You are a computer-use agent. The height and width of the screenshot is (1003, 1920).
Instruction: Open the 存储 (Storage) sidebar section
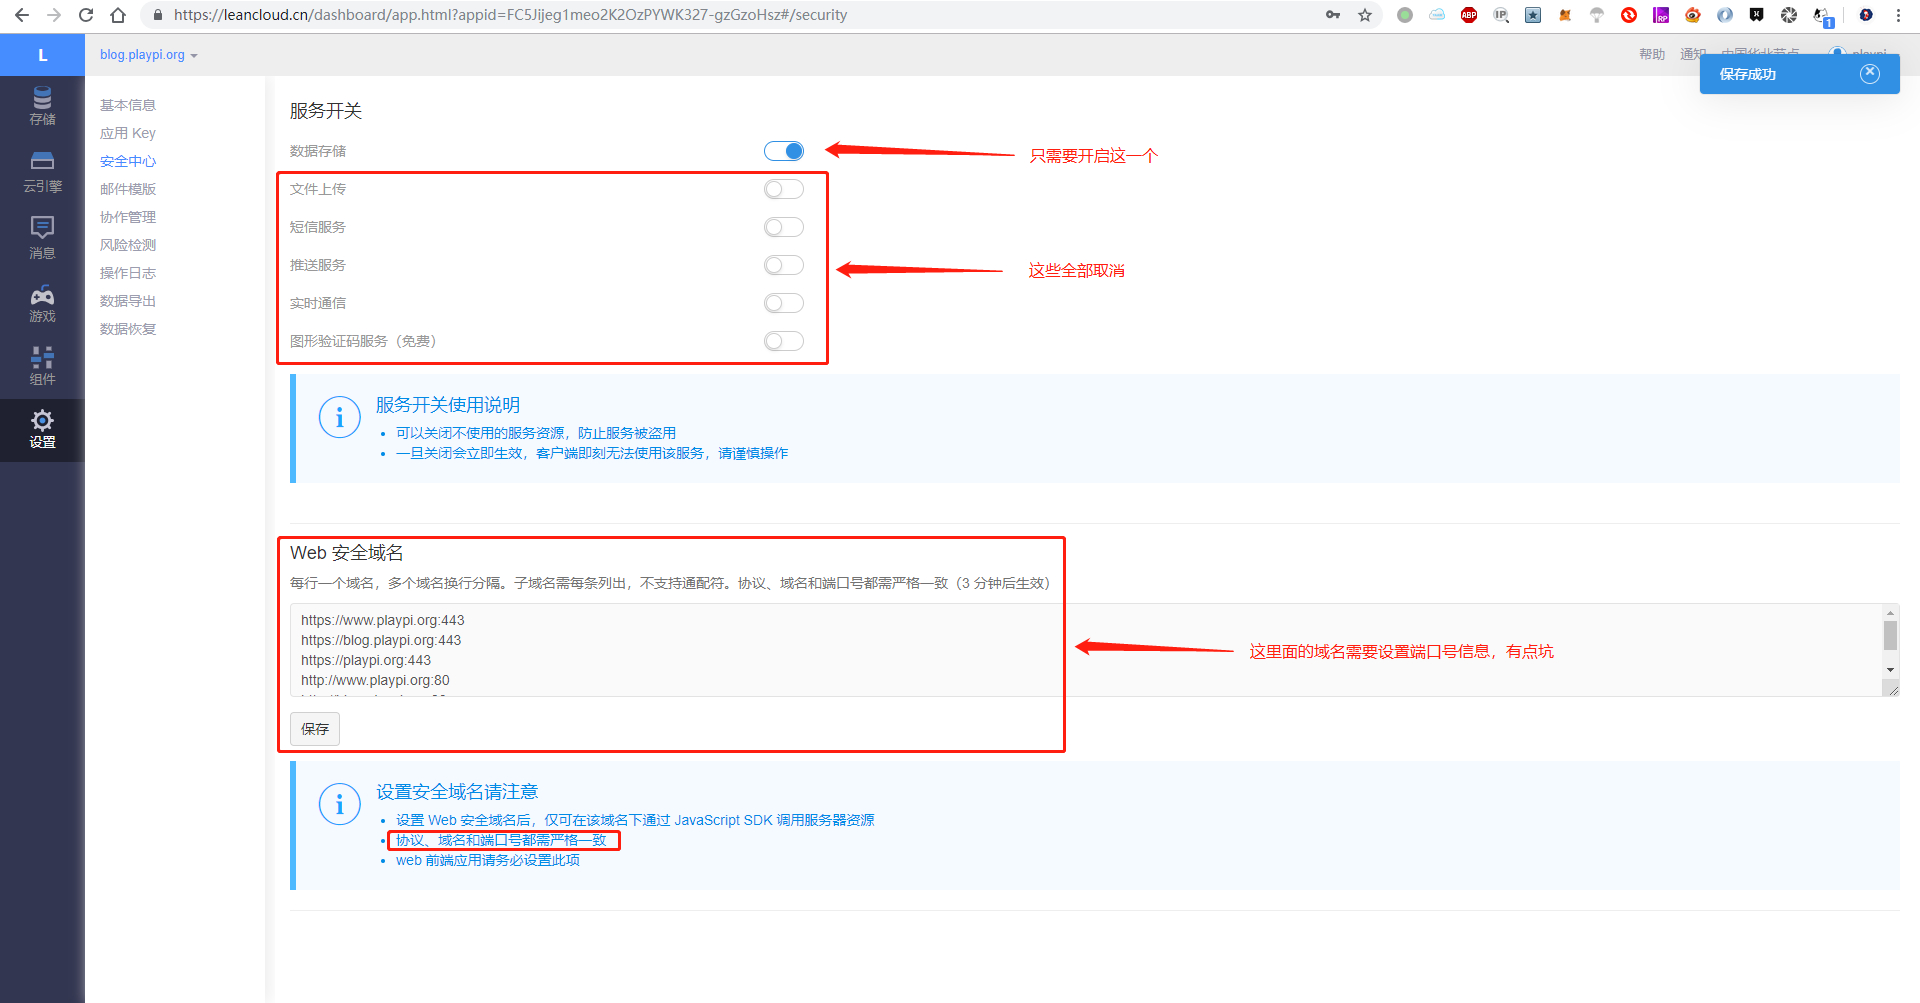click(42, 106)
